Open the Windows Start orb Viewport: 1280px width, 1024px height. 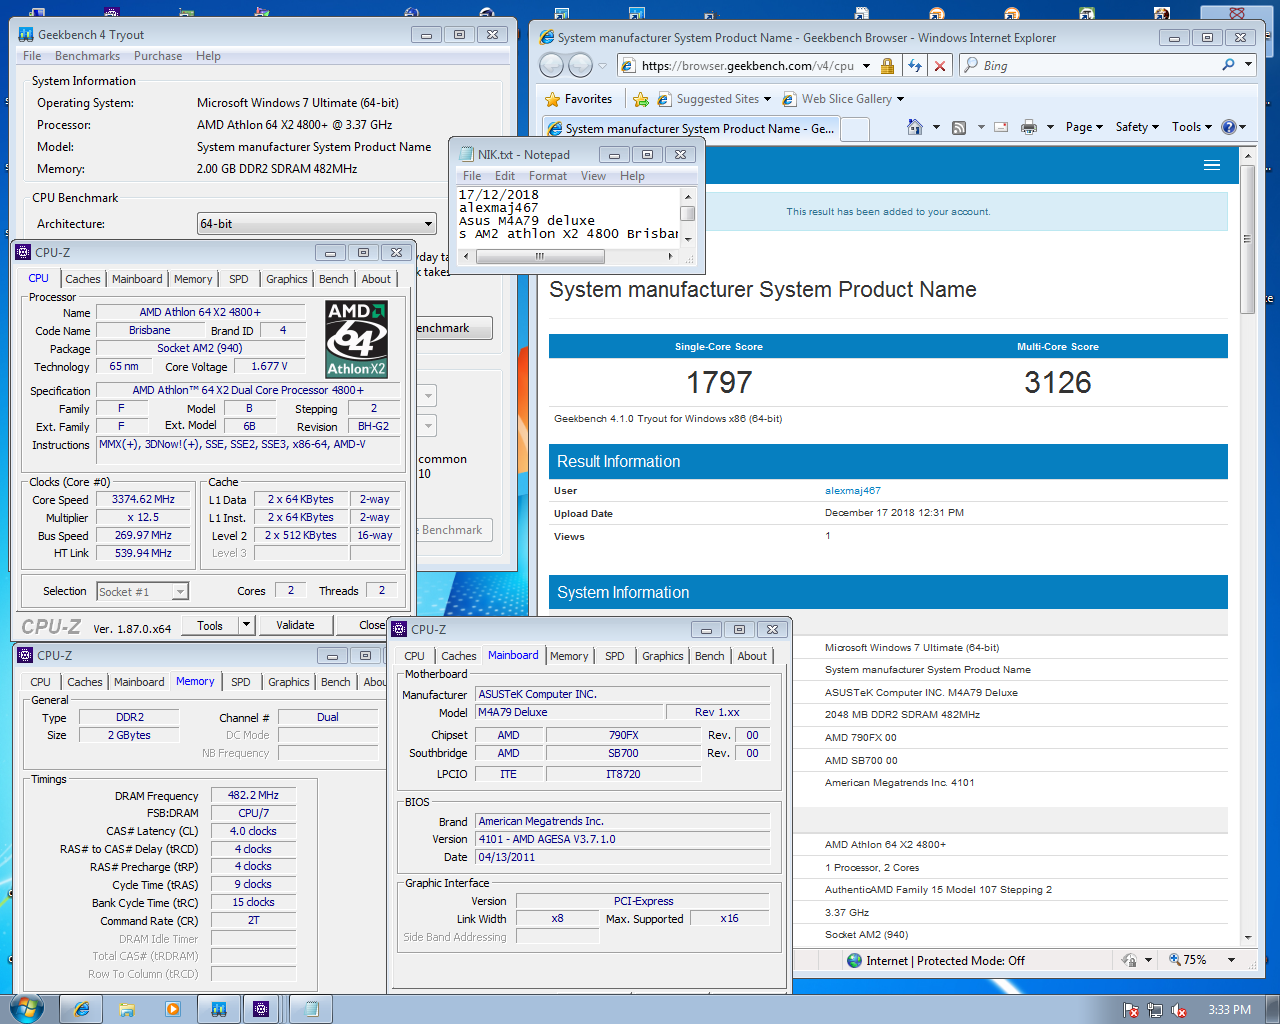click(25, 1008)
